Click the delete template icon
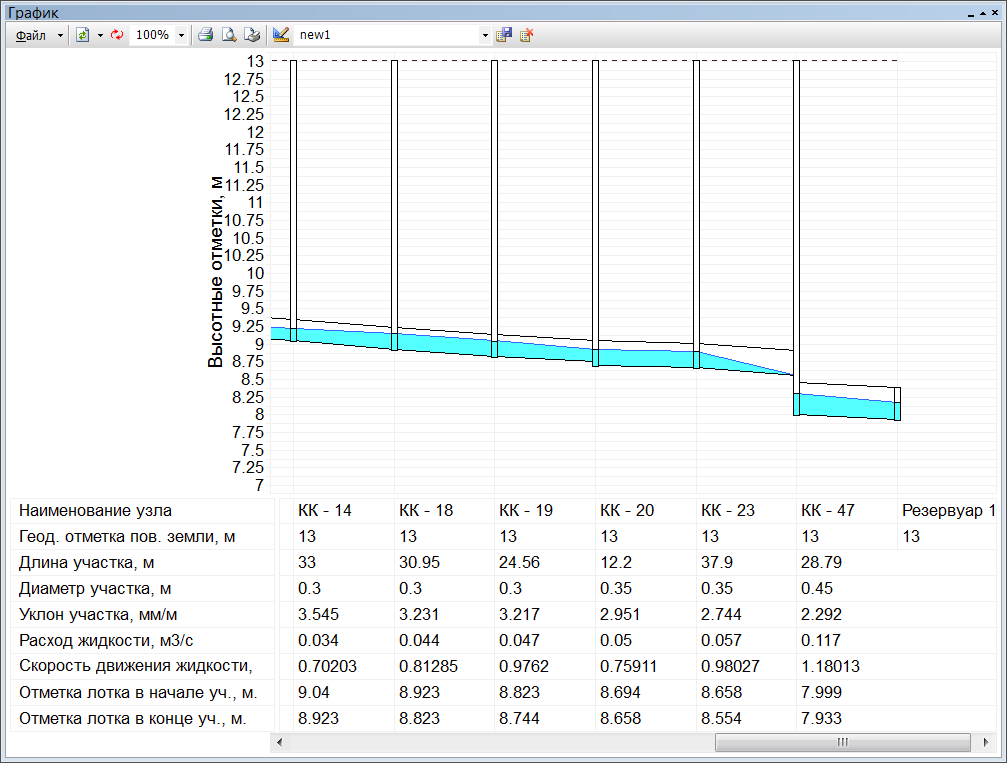This screenshot has height=763, width=1007. pyautogui.click(x=527, y=34)
